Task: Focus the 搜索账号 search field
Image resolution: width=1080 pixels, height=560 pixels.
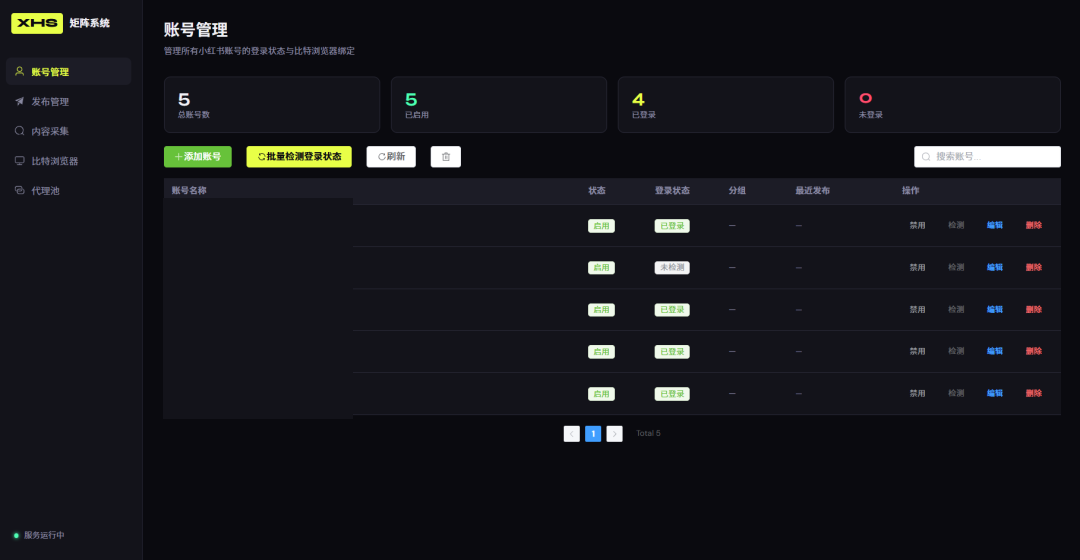Action: click(987, 156)
